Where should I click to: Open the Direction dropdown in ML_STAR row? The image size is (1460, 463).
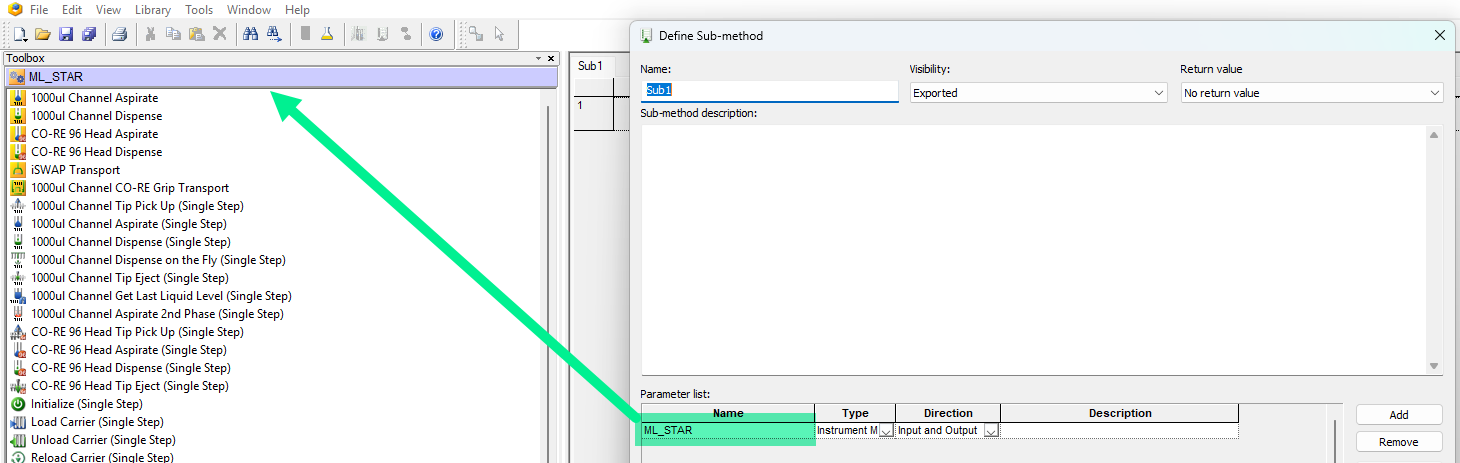991,431
